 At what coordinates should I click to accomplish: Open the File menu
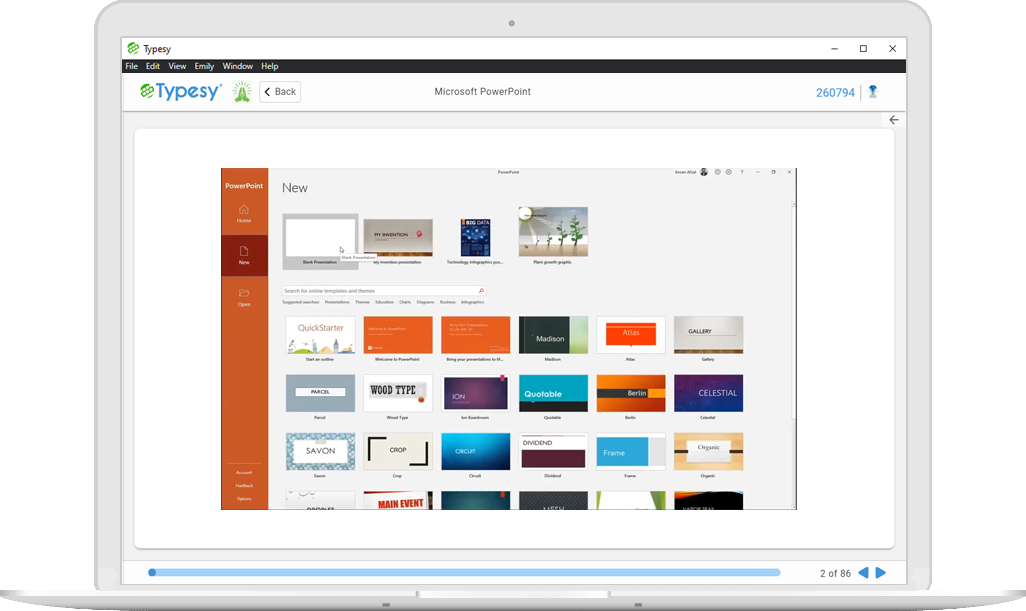[132, 66]
